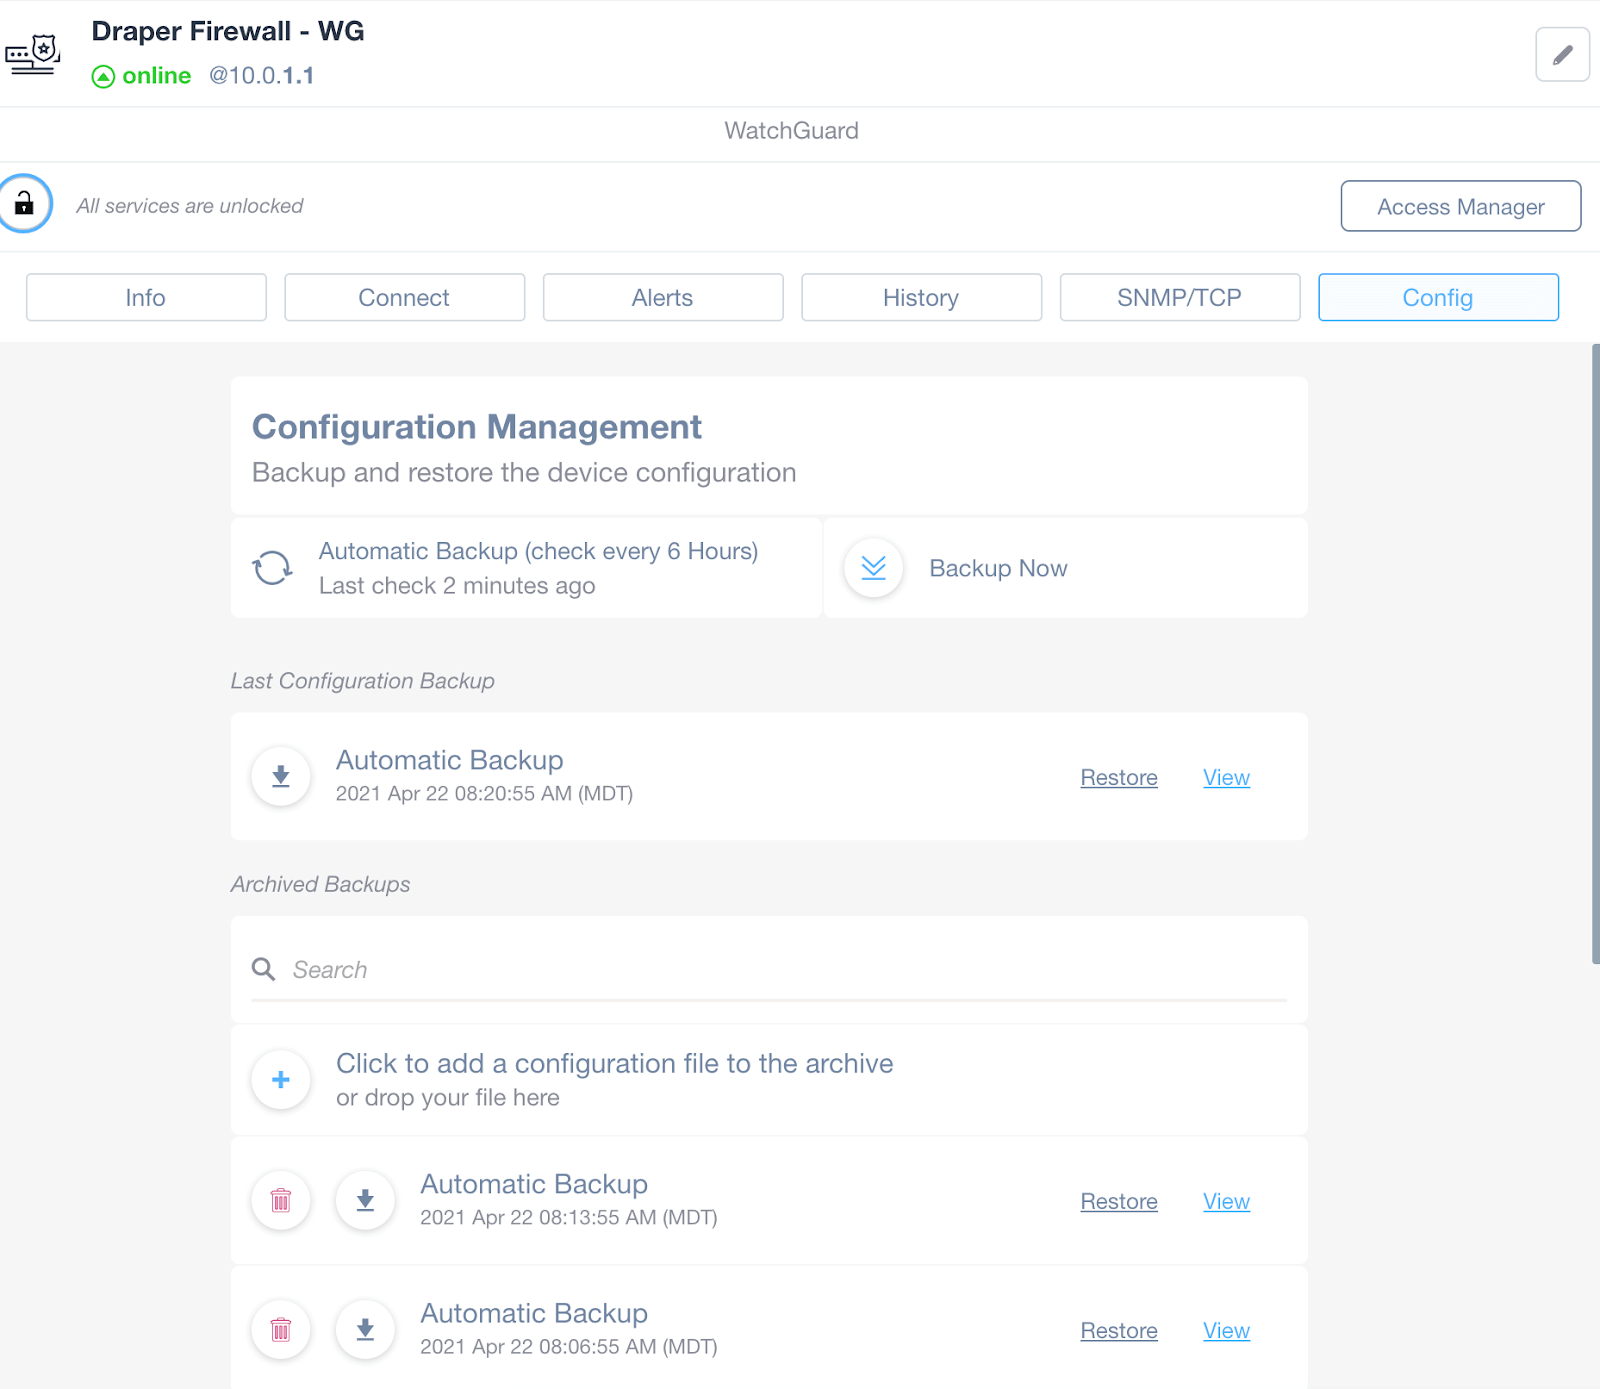Click the Backup Now download arrows icon
1600x1389 pixels.
tap(874, 568)
